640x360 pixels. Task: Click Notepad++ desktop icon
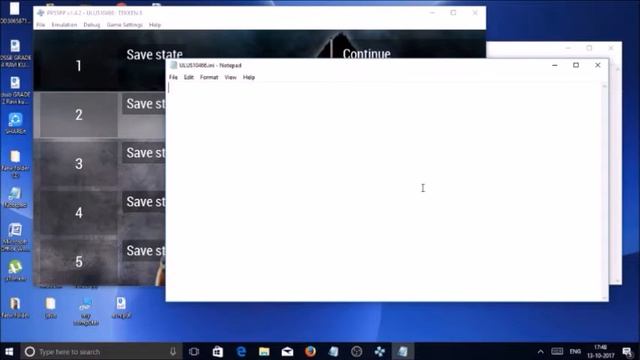(16, 197)
